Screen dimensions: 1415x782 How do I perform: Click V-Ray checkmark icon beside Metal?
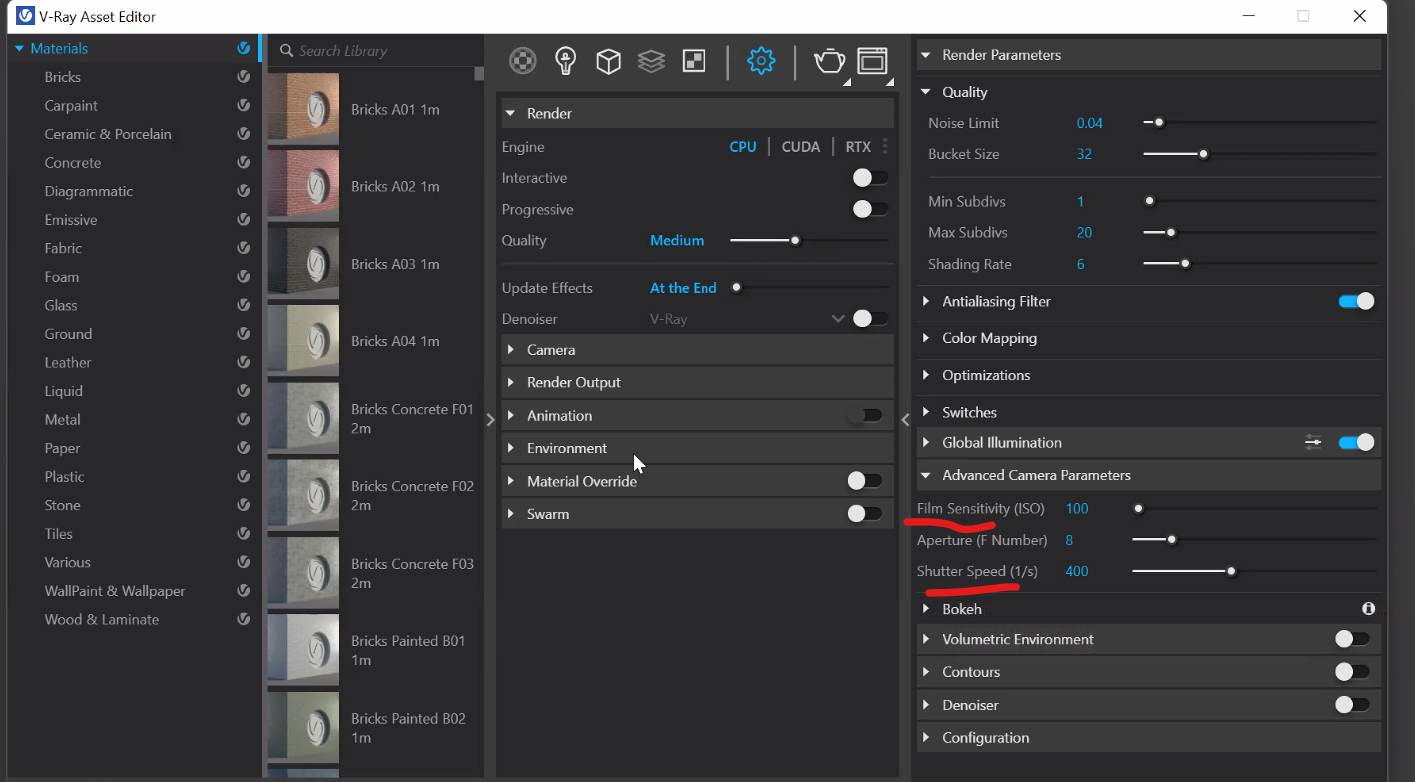point(243,419)
